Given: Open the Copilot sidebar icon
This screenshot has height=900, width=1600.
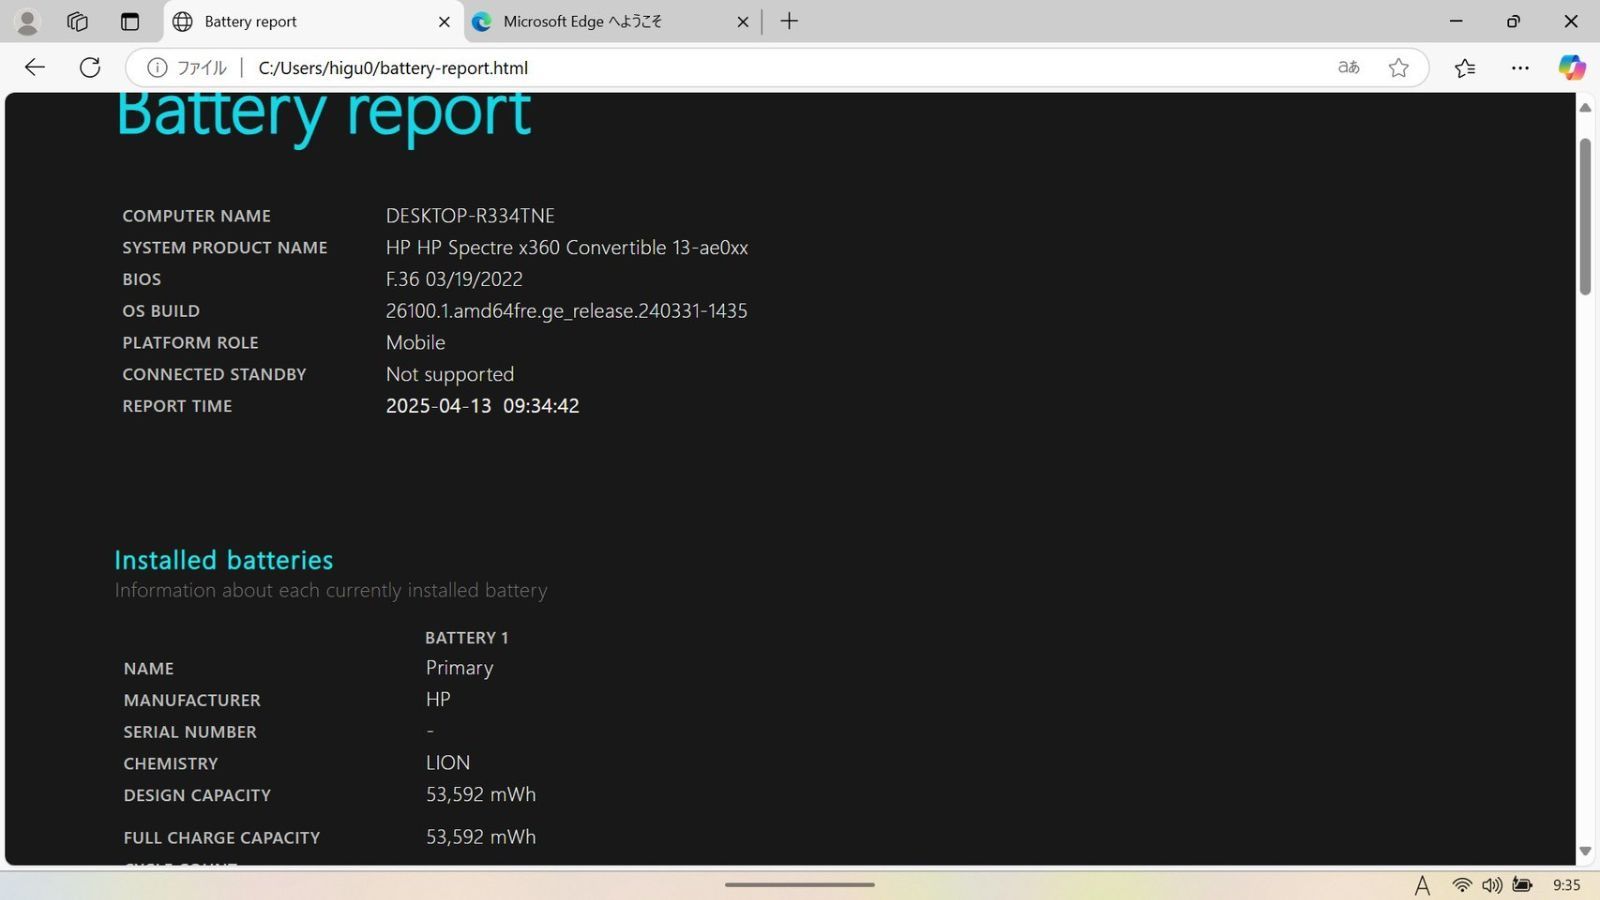Looking at the screenshot, I should coord(1572,67).
